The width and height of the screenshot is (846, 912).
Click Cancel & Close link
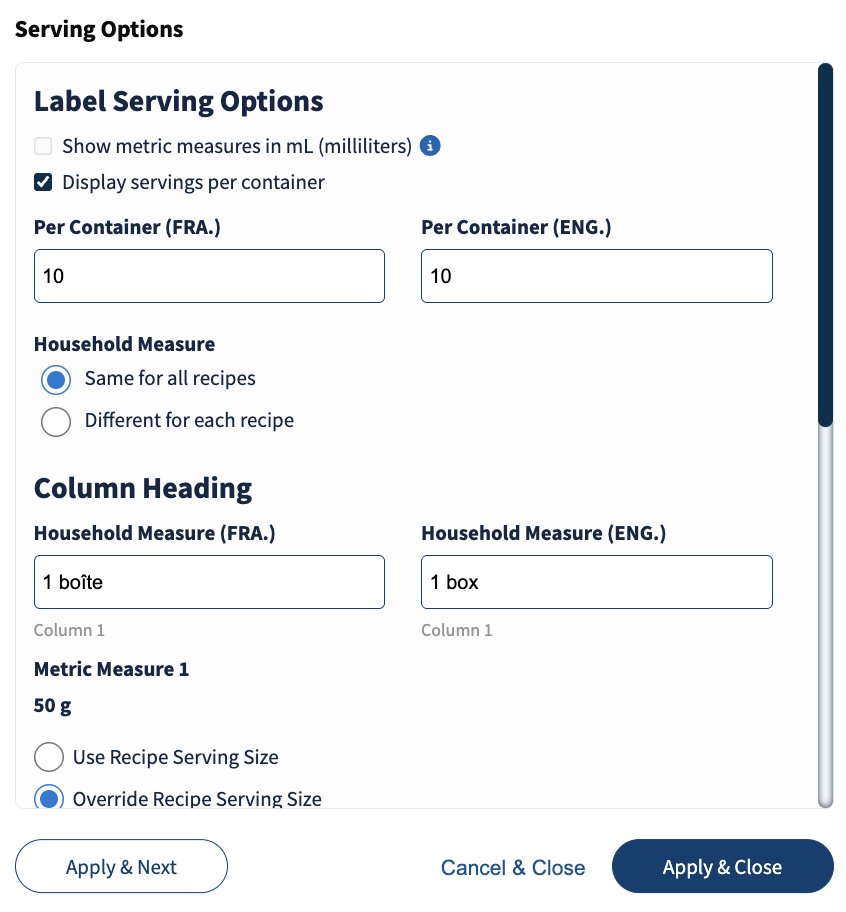point(513,867)
